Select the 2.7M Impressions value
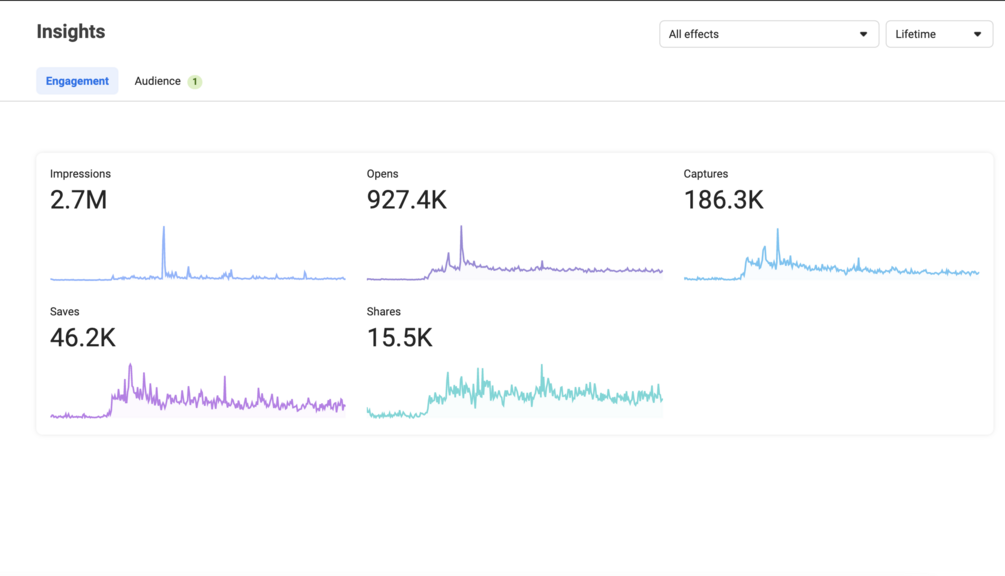This screenshot has width=1005, height=576. (x=78, y=200)
